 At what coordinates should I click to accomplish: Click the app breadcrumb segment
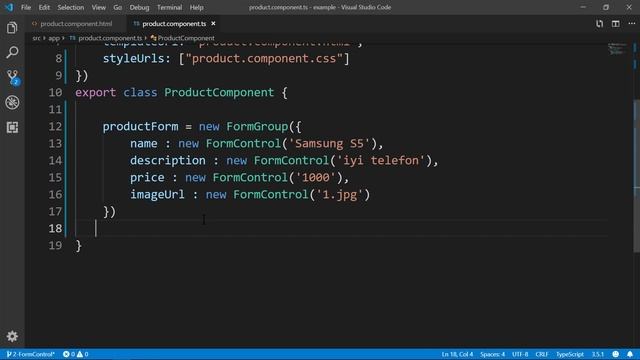[54, 38]
